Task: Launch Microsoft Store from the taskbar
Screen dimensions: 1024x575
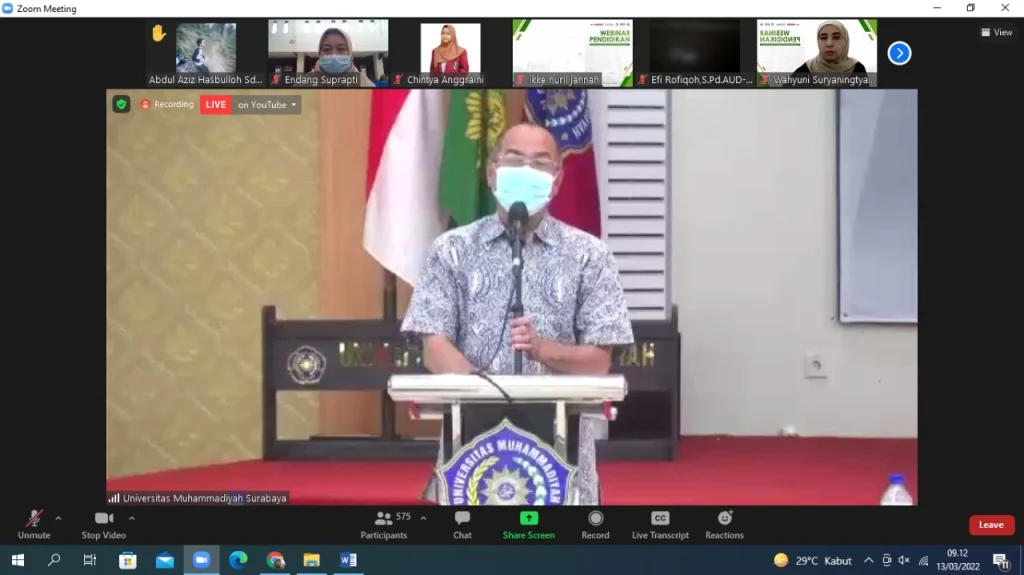Action: (127, 560)
